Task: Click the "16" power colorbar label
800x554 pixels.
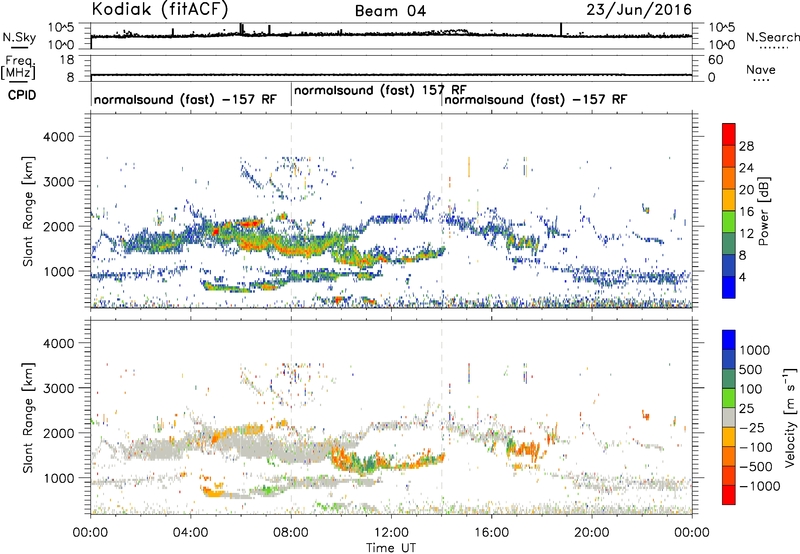Action: 746,212
